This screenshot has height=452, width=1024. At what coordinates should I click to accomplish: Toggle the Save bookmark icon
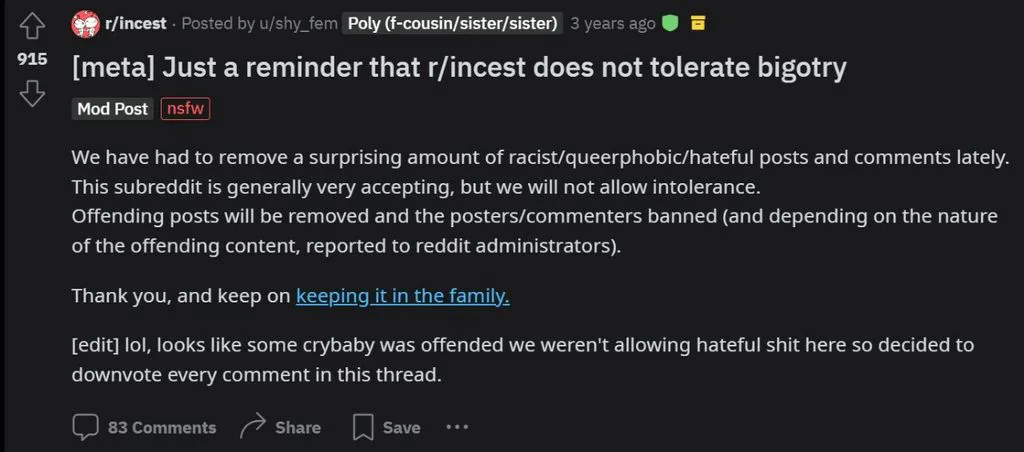pyautogui.click(x=362, y=428)
